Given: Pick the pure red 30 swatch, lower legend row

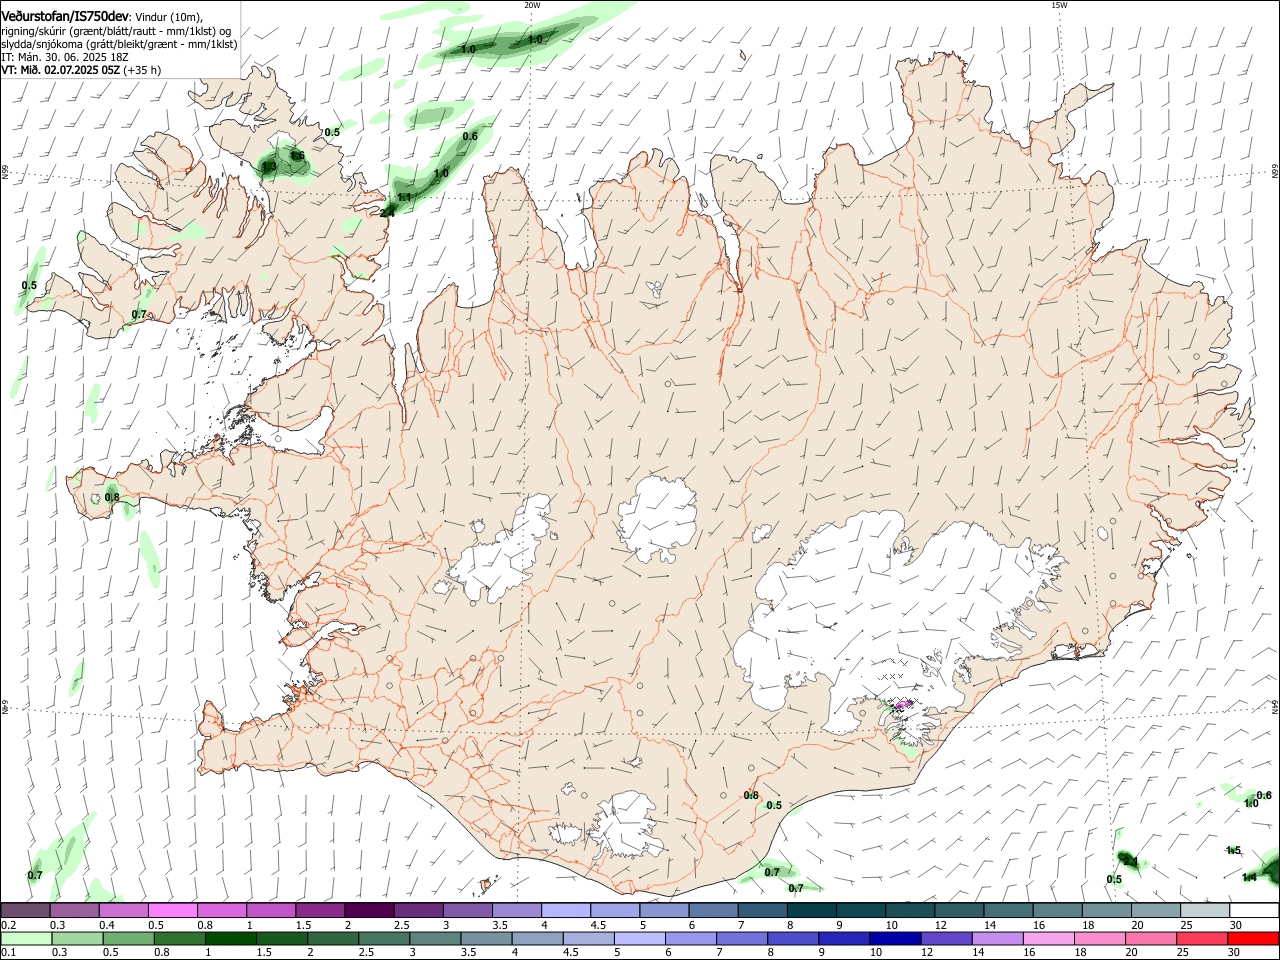Looking at the screenshot, I should 1253,938.
